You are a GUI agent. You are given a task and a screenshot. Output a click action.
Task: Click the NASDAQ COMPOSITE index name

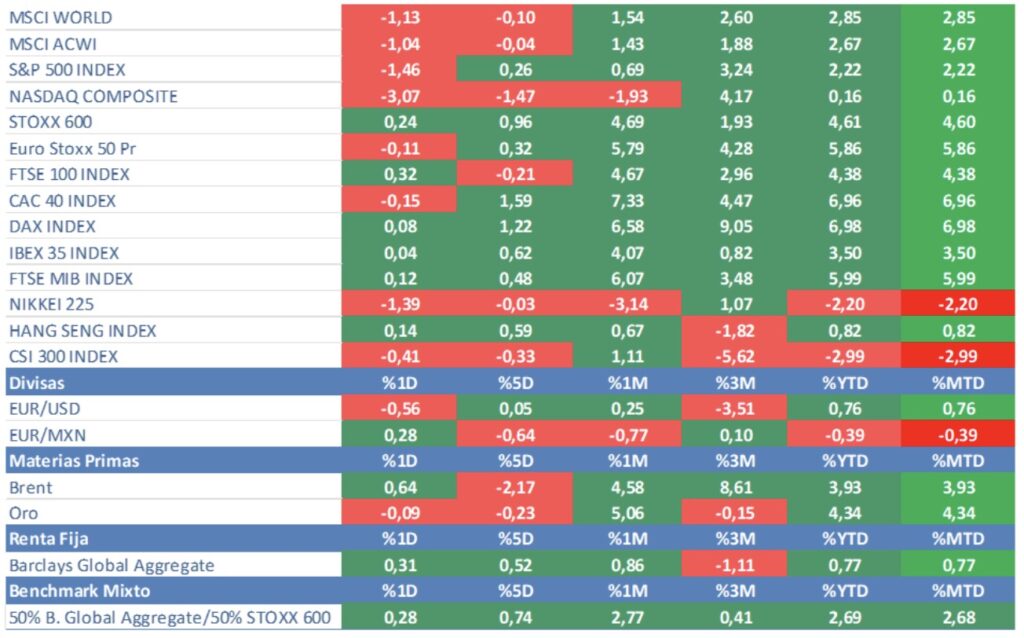point(93,96)
